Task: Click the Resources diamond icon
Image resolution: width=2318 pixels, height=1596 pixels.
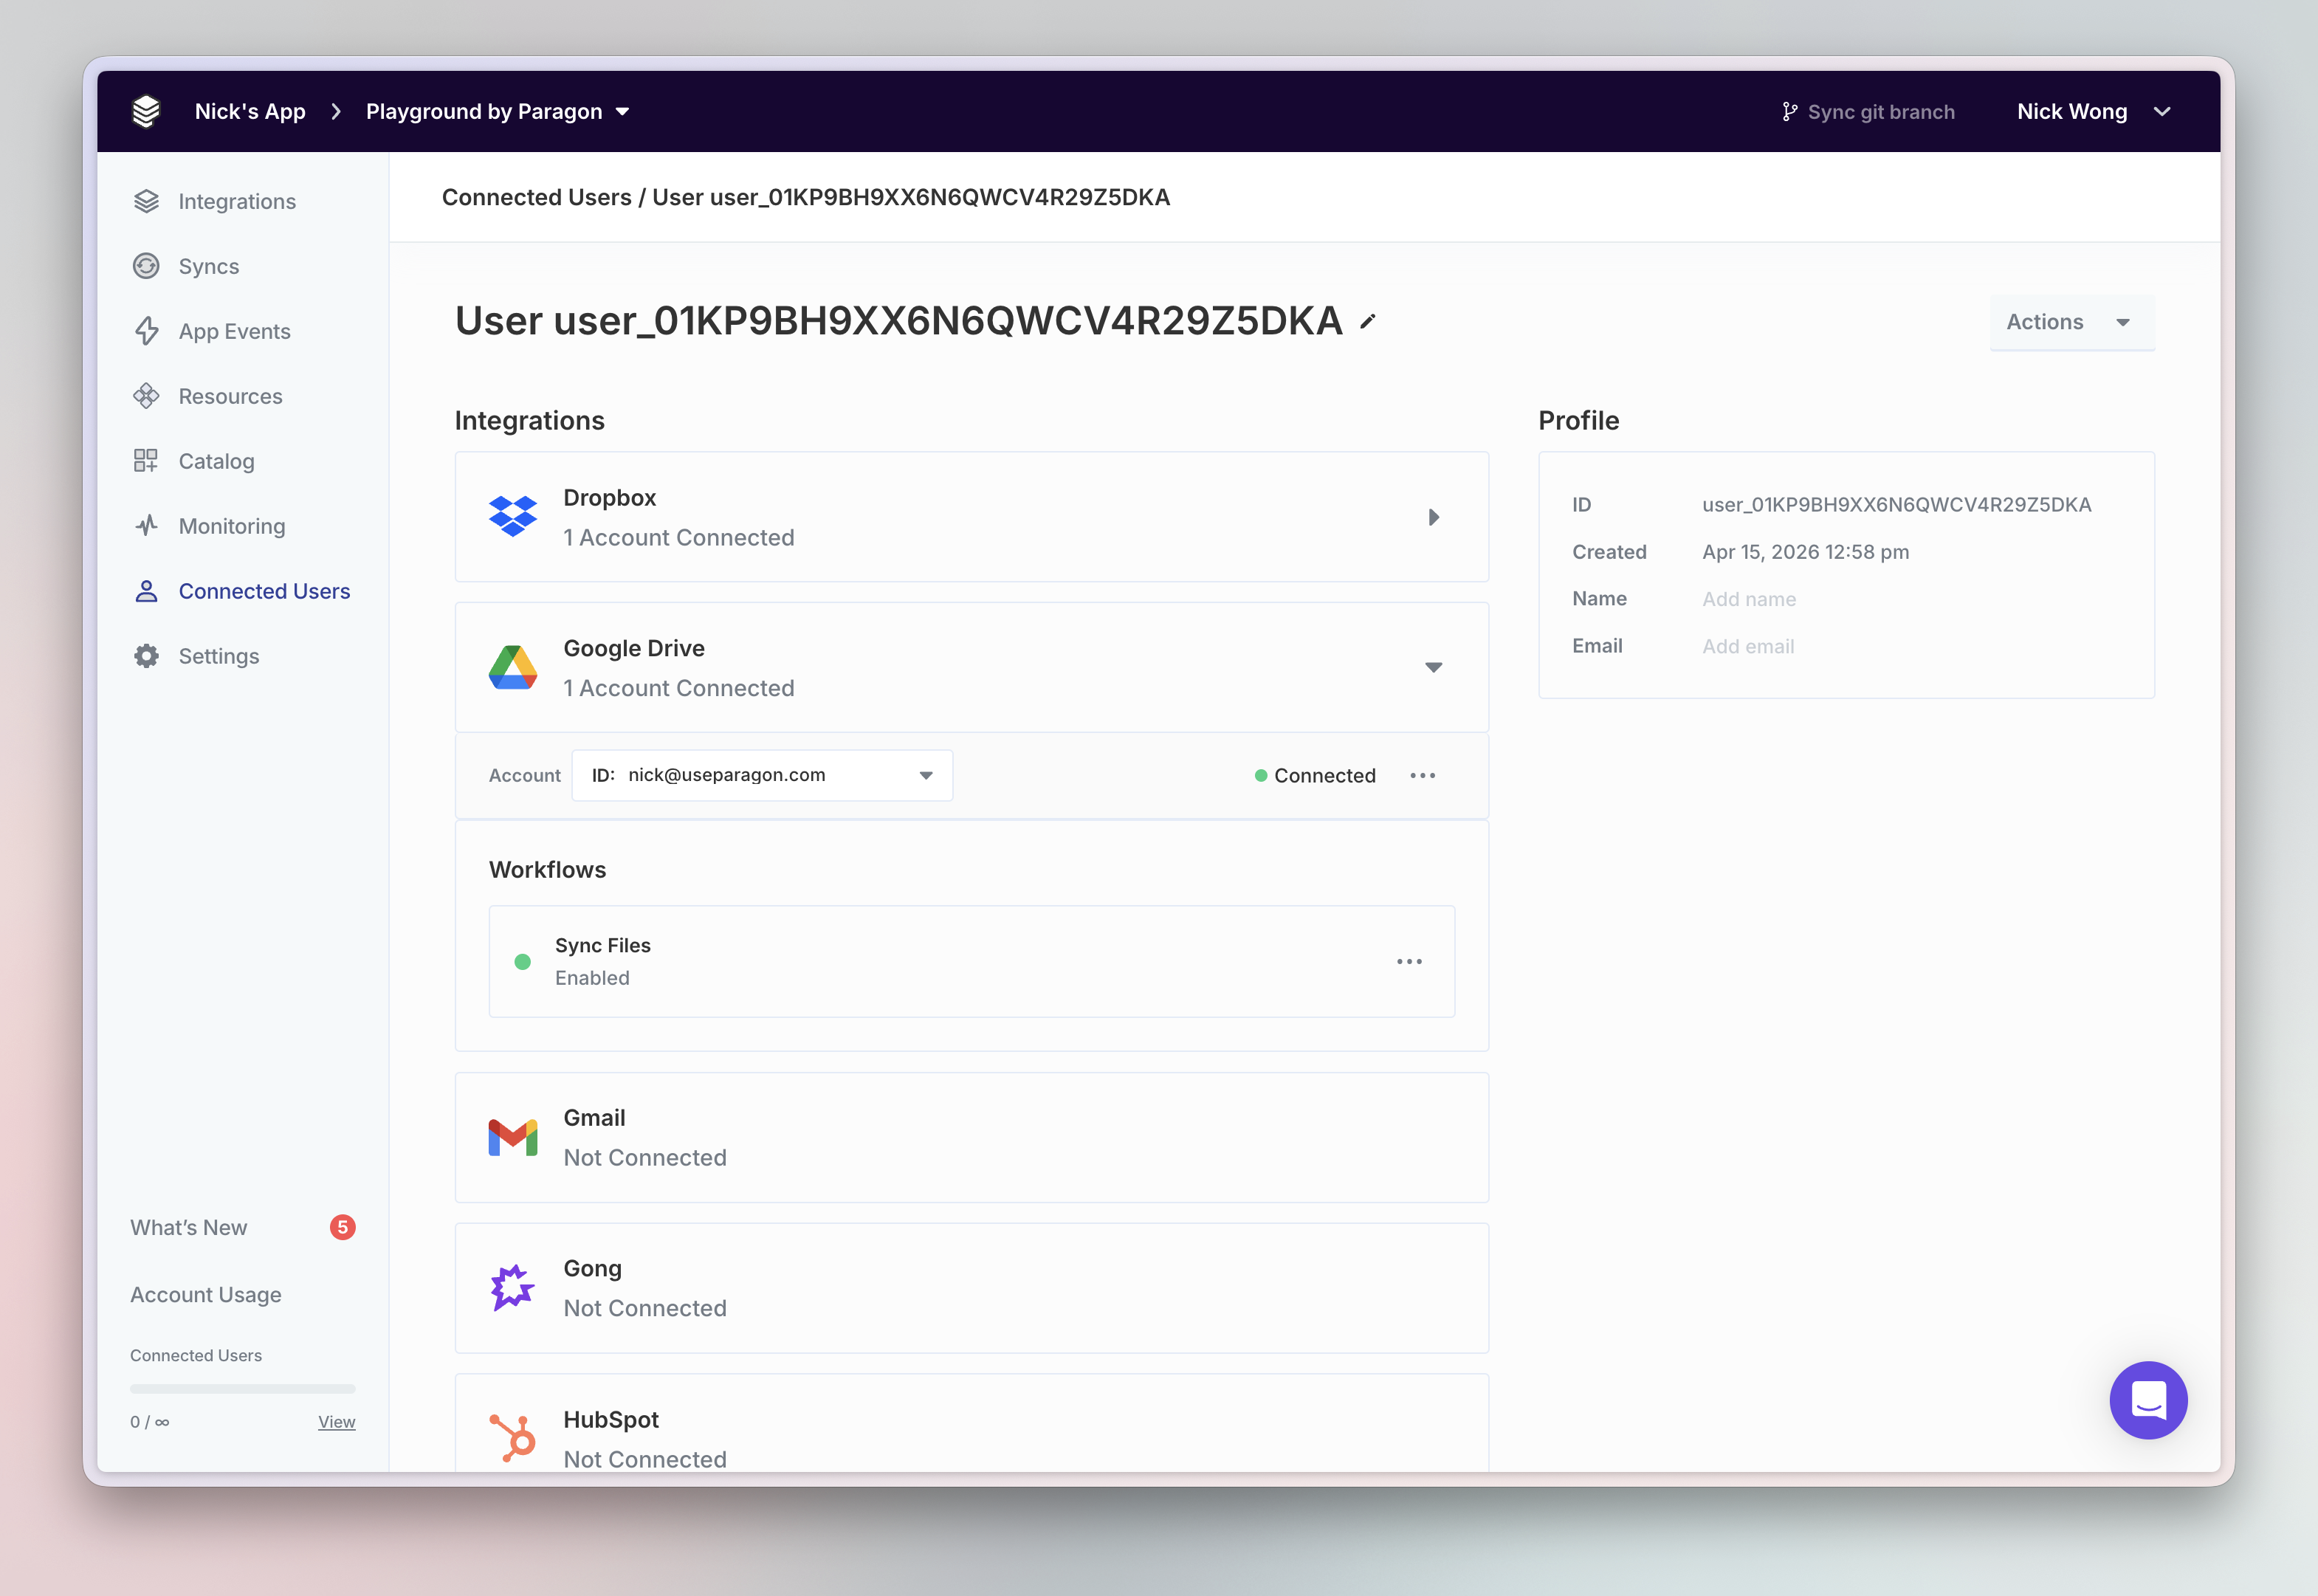Action: pyautogui.click(x=147, y=396)
